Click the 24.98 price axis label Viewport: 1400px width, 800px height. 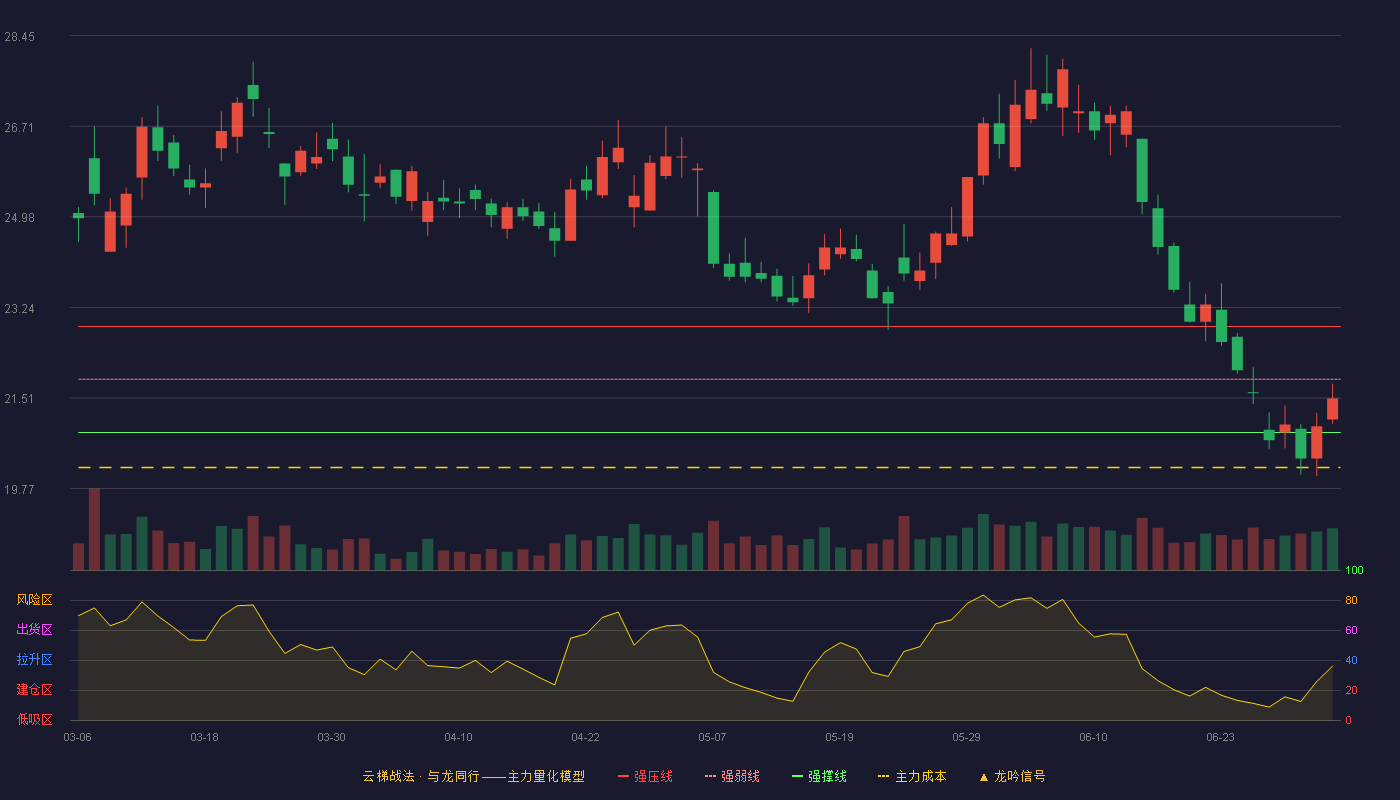pyautogui.click(x=19, y=218)
